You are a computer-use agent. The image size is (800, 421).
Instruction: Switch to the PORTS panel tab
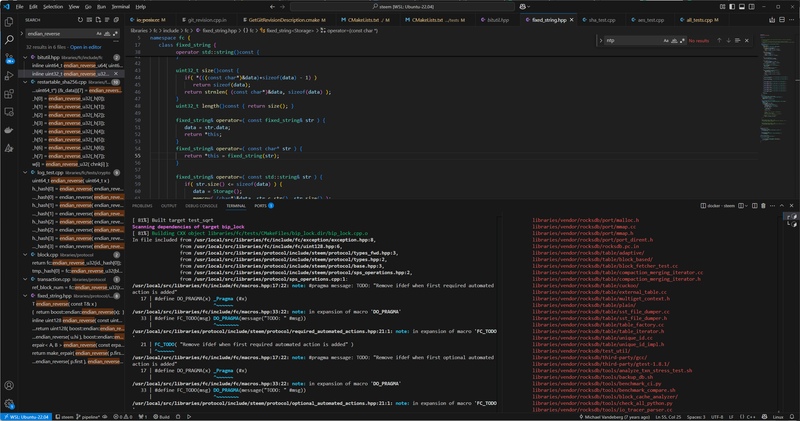click(264, 206)
